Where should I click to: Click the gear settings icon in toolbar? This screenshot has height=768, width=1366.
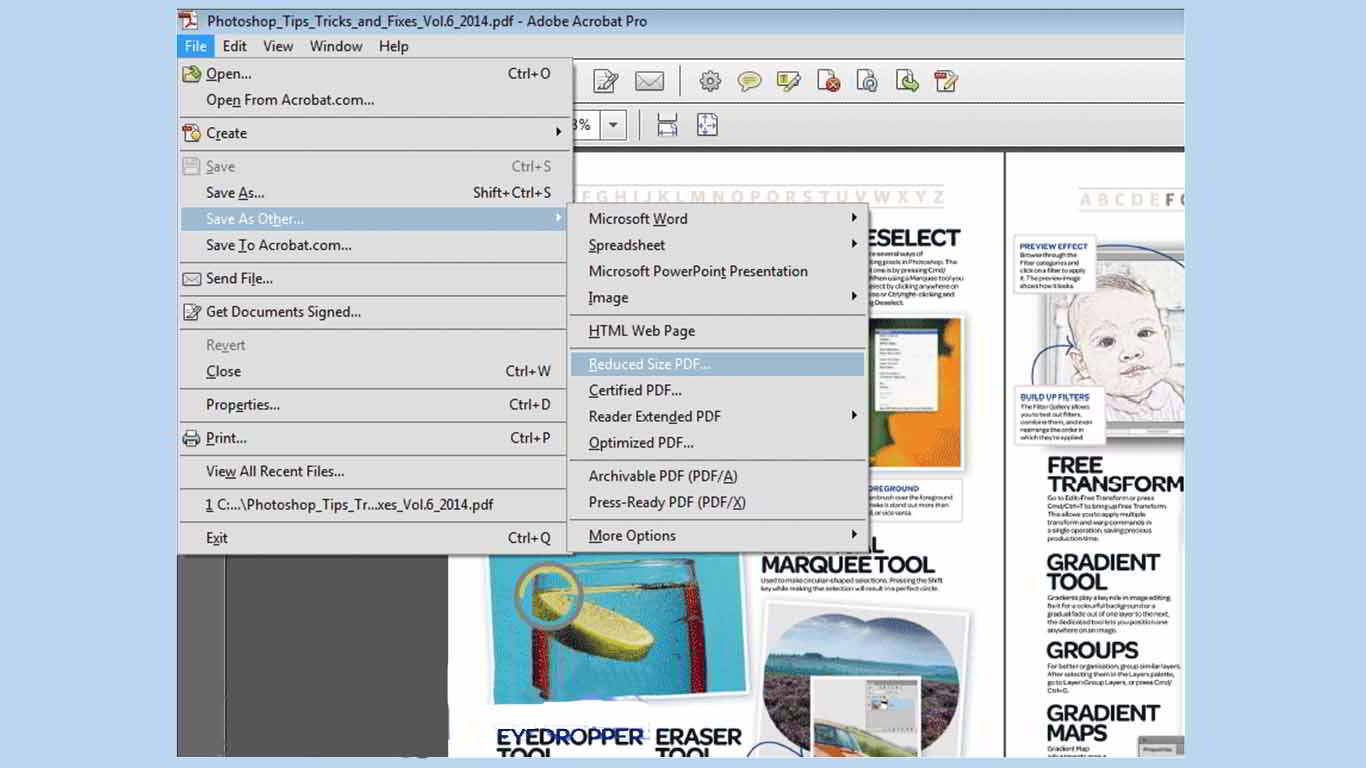pyautogui.click(x=710, y=81)
